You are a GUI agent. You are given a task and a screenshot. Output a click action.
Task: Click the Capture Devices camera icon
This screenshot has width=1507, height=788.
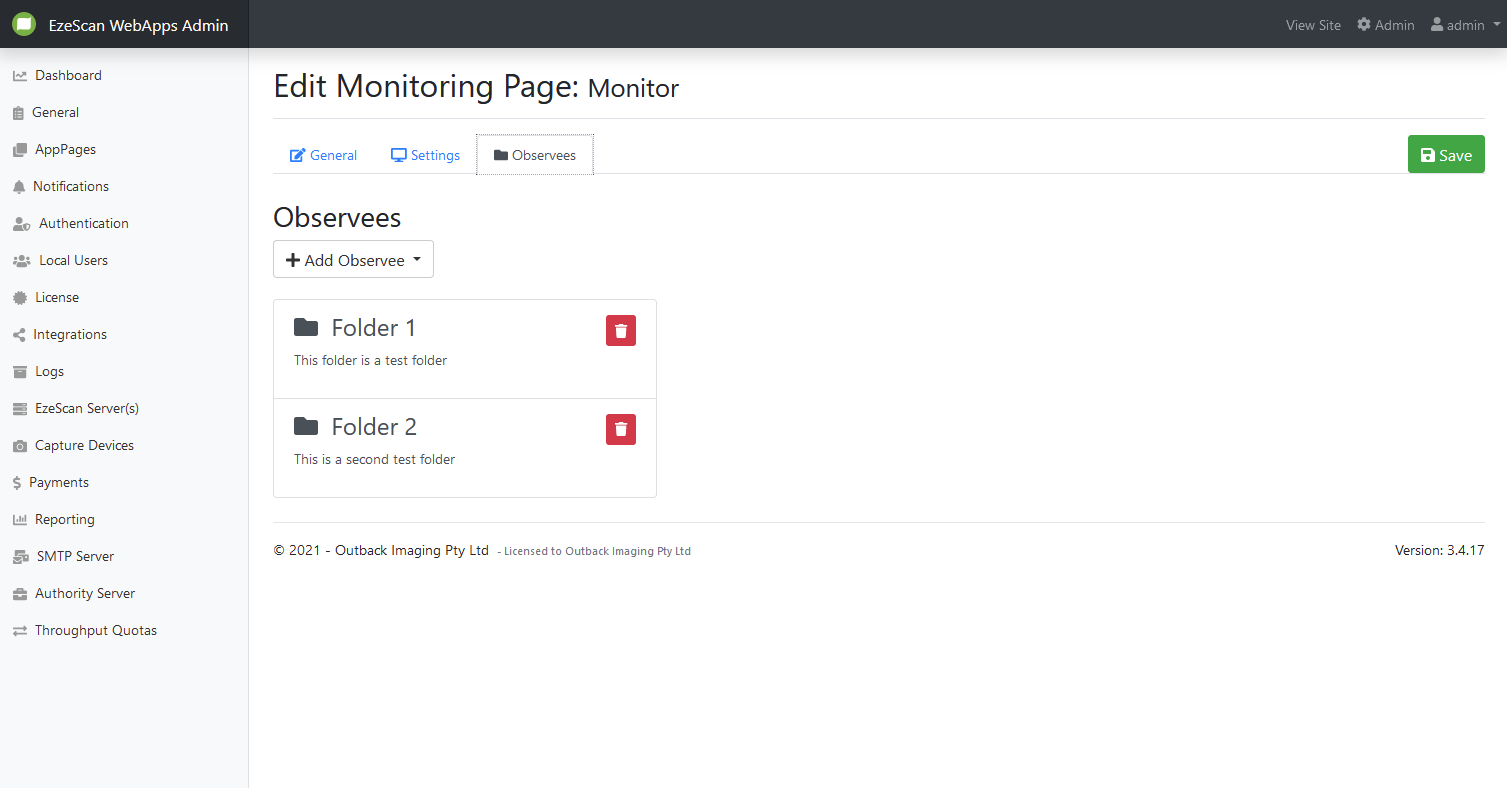click(19, 446)
